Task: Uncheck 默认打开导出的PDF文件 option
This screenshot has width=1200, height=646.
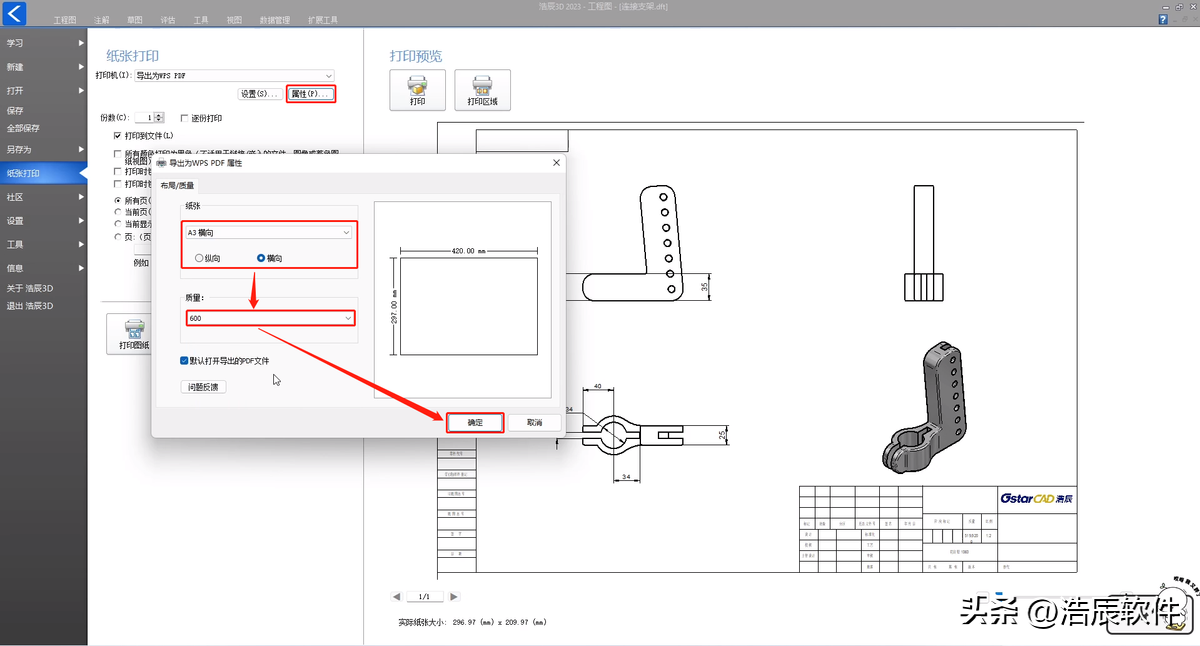Action: [x=184, y=360]
